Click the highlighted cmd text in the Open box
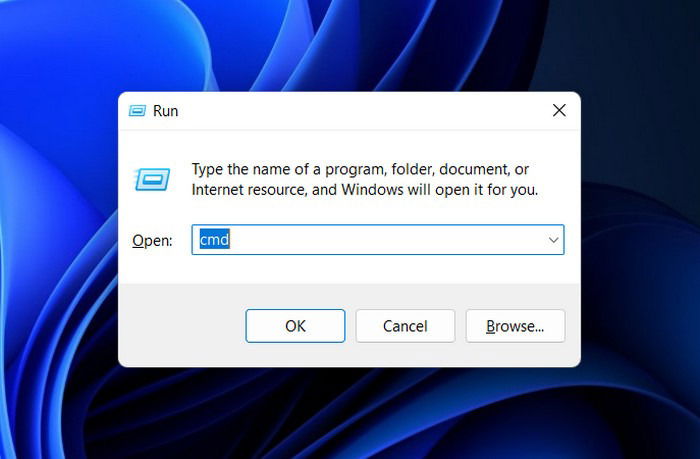 (214, 240)
